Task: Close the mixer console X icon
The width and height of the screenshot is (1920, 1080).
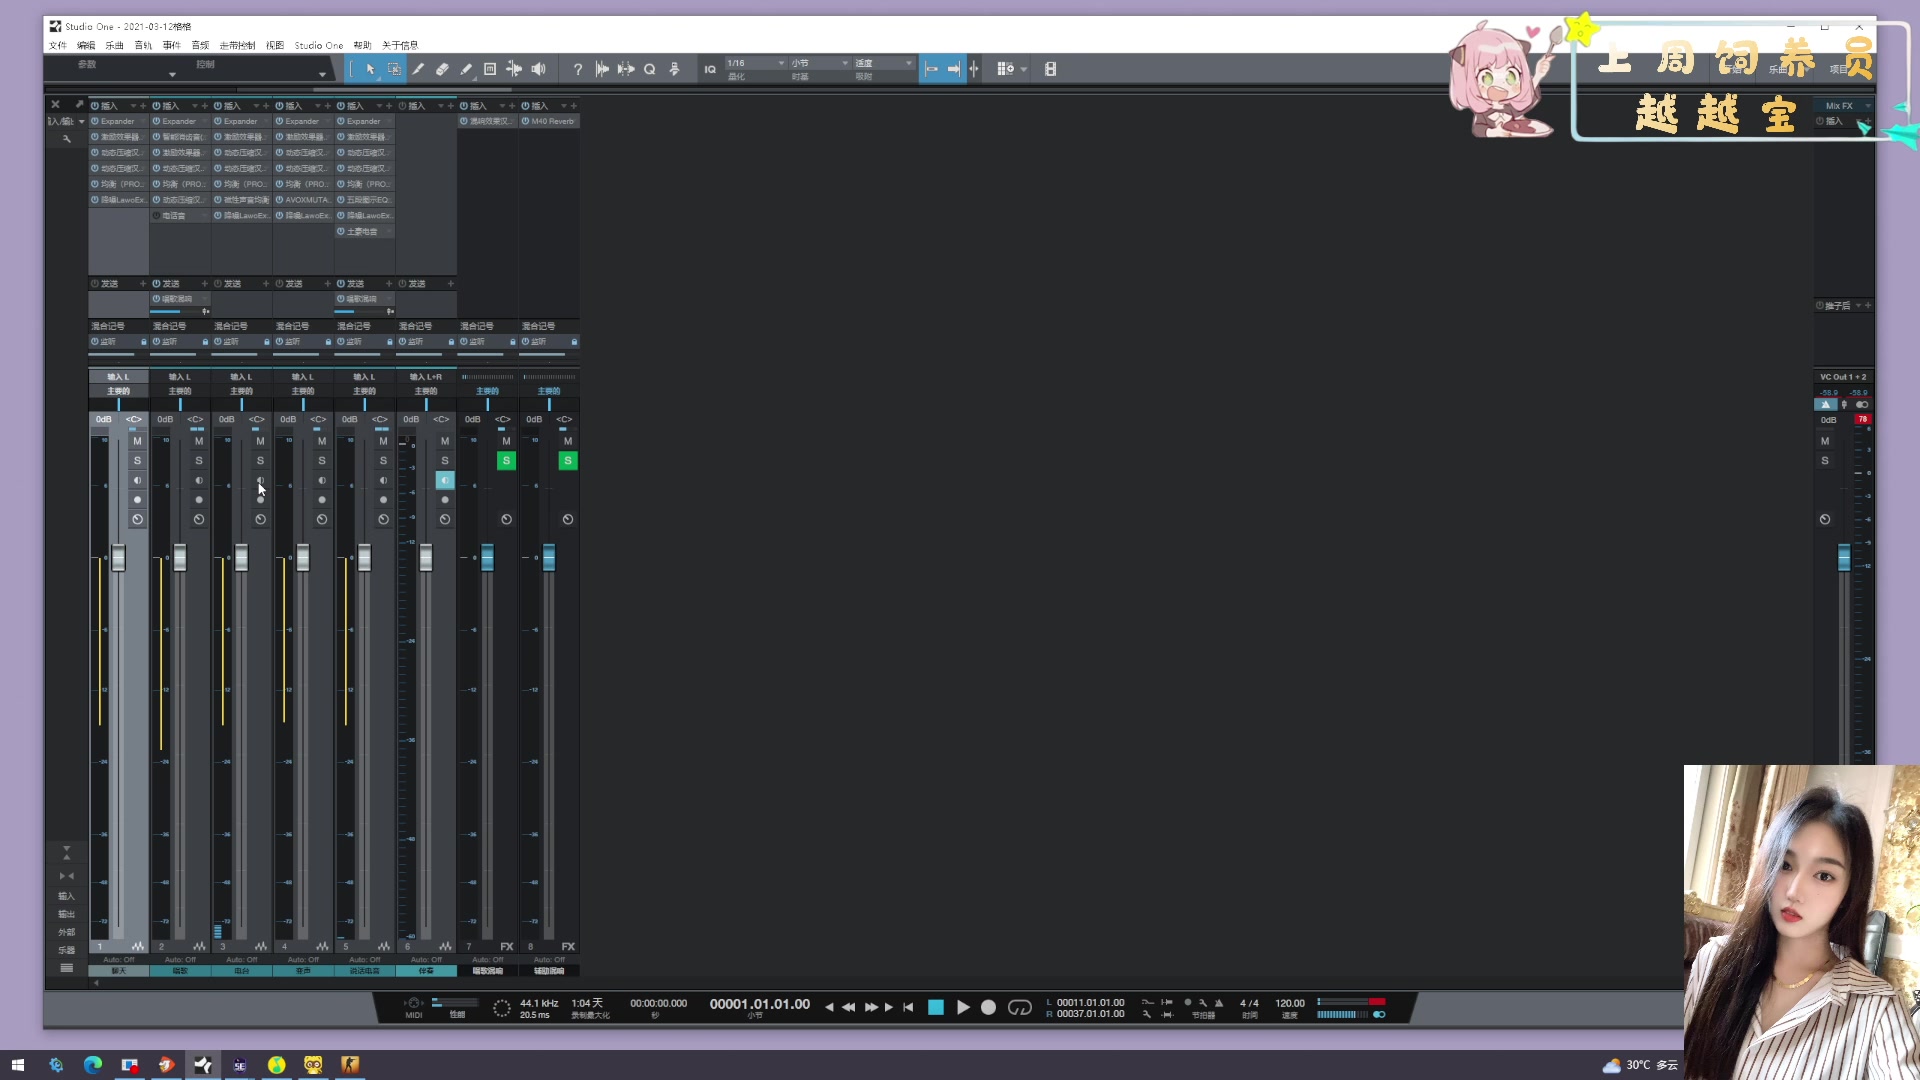Action: [55, 104]
